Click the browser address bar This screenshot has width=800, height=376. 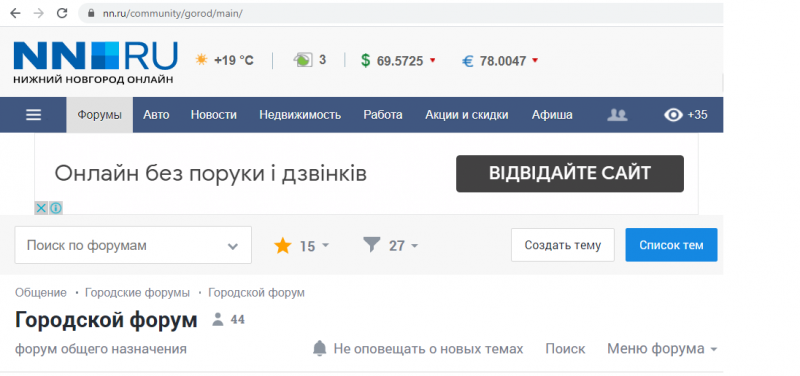[401, 13]
